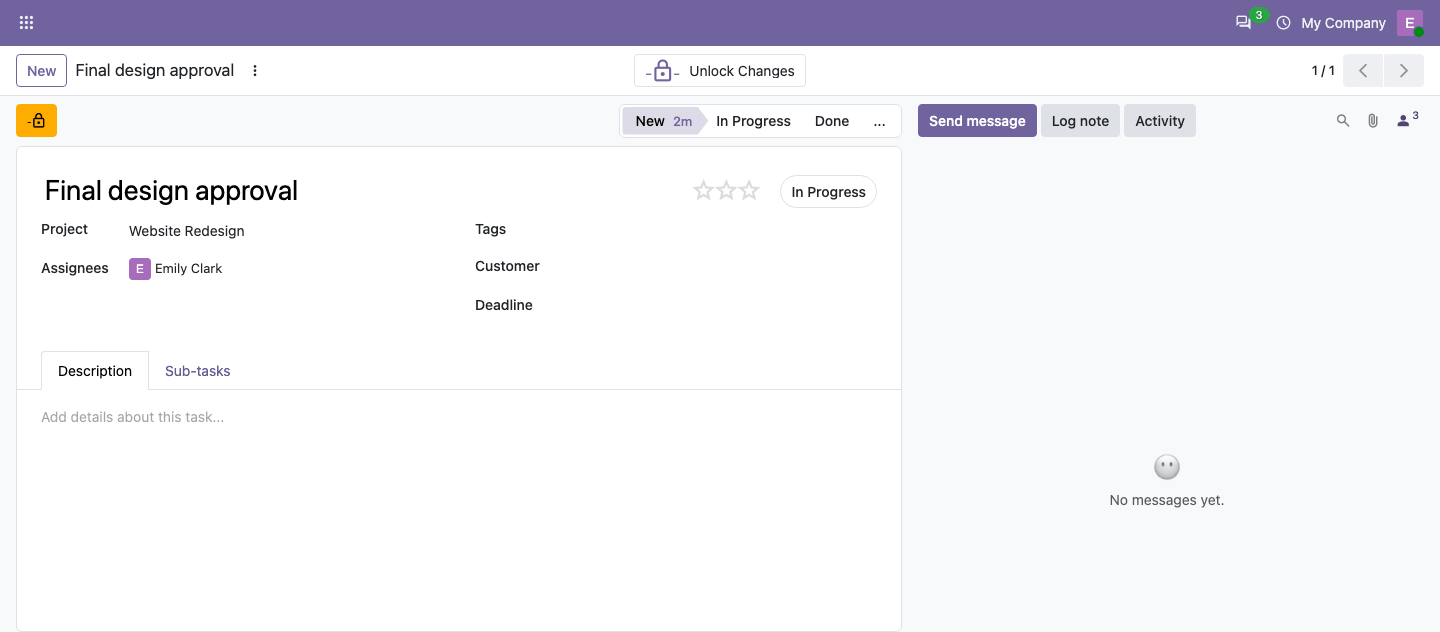This screenshot has width=1440, height=632.
Task: Go to the next record arrow
Action: pos(1404,71)
